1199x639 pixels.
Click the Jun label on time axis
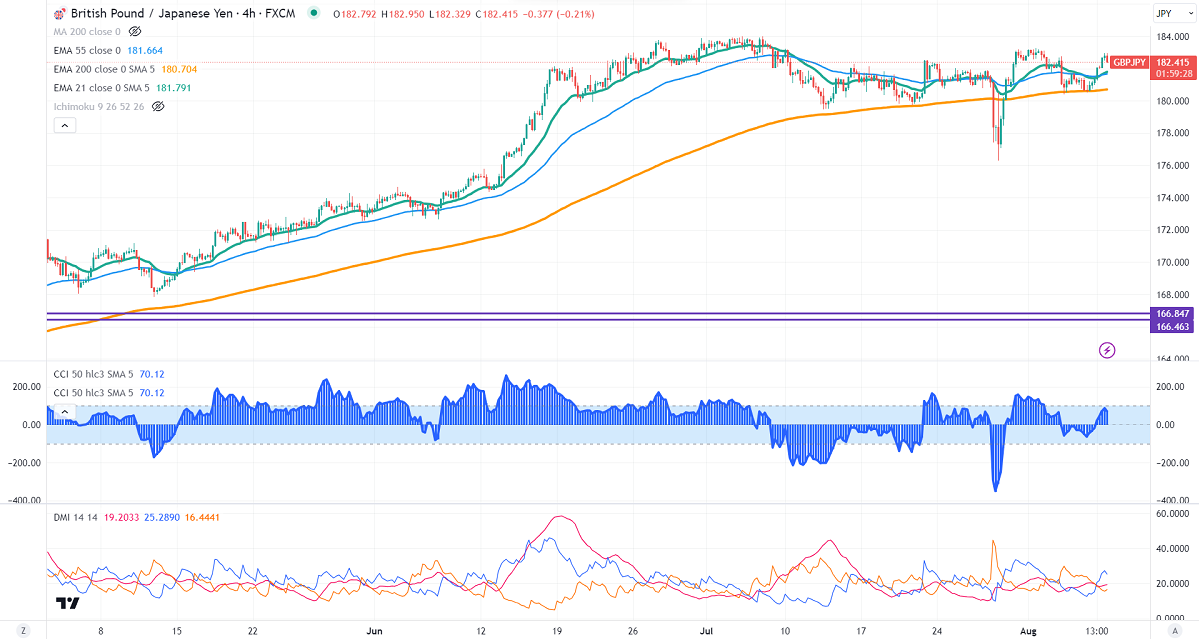point(373,631)
